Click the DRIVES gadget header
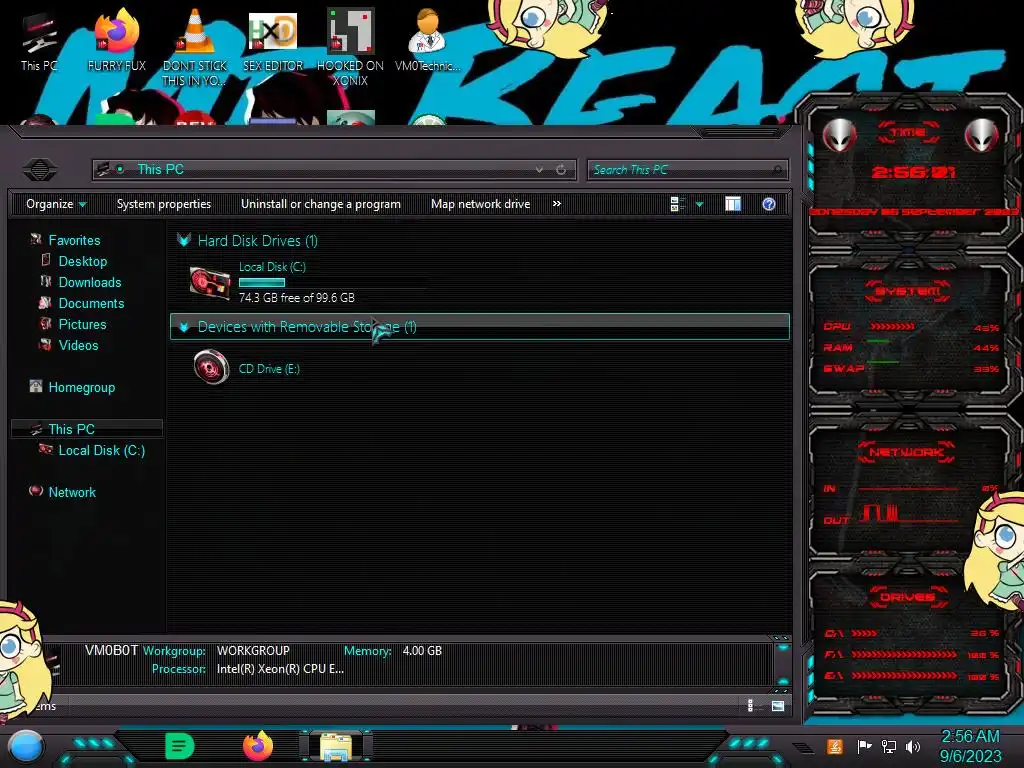The height and width of the screenshot is (768, 1024). pos(906,597)
